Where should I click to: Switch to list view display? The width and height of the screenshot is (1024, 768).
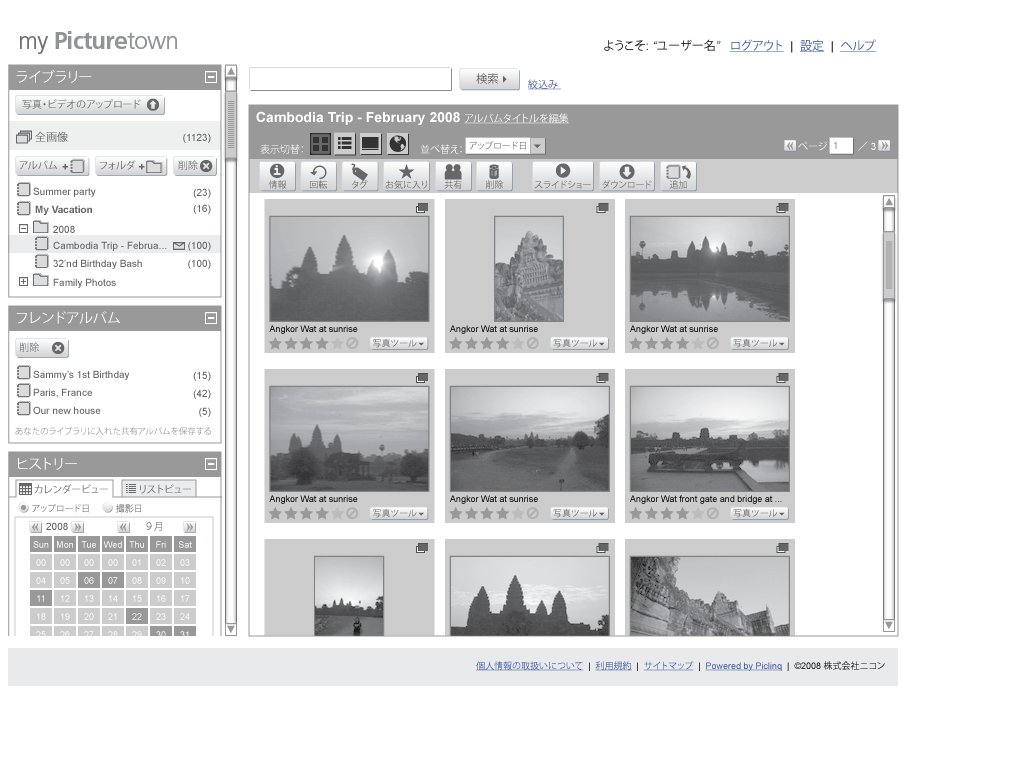coord(345,144)
